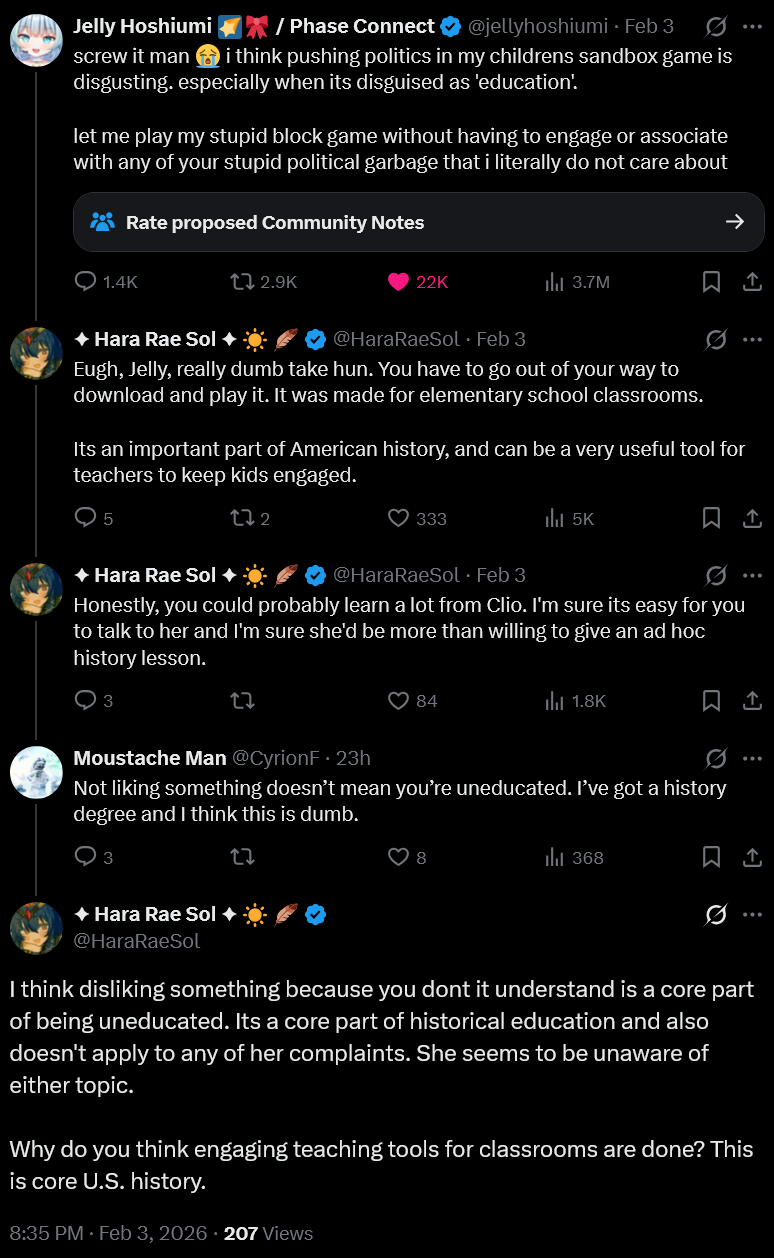Reply to Jelly Hoshiumi's post
This screenshot has width=774, height=1258.
[87, 282]
